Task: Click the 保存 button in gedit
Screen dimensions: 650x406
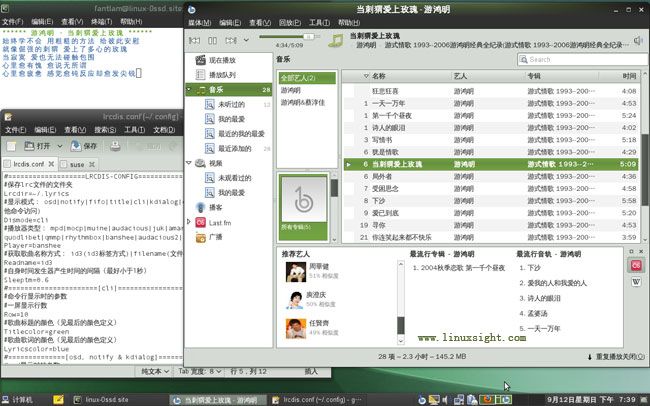Action: click(x=85, y=146)
